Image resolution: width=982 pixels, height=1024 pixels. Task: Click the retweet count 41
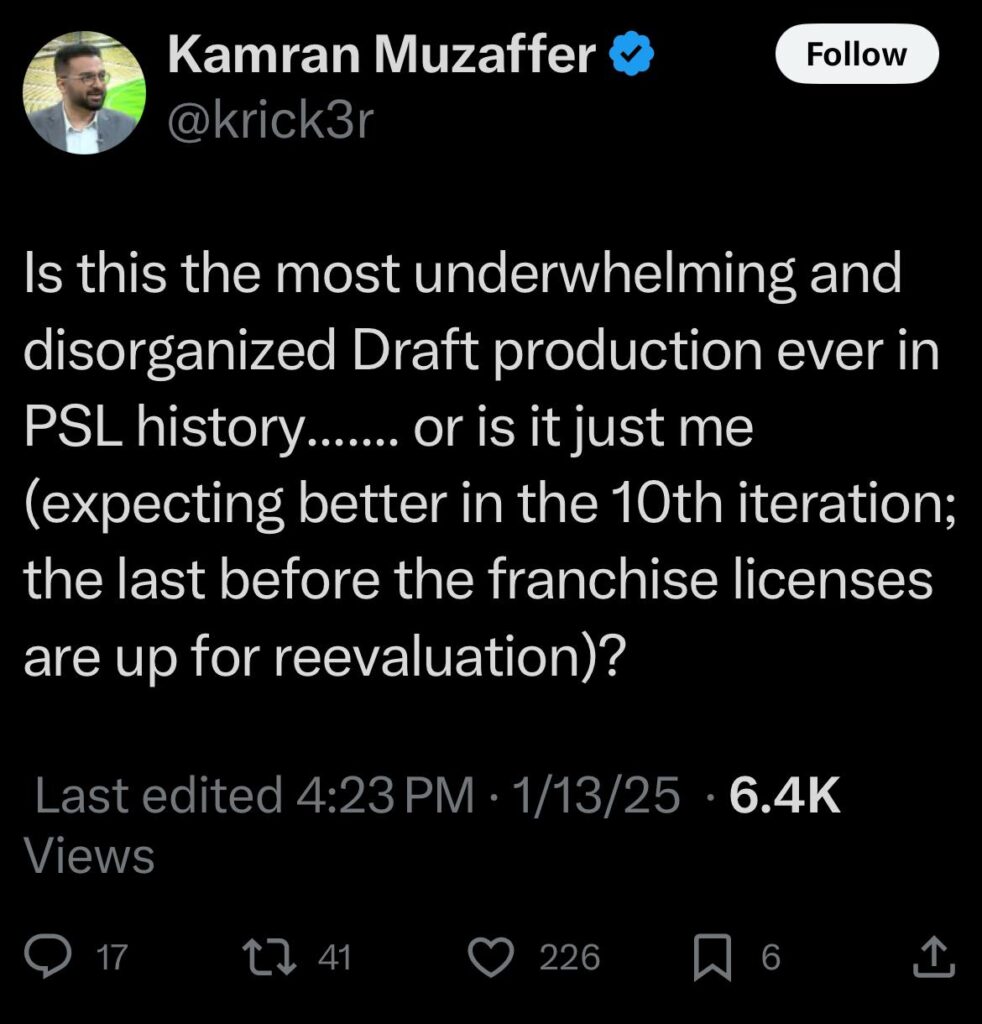(334, 958)
